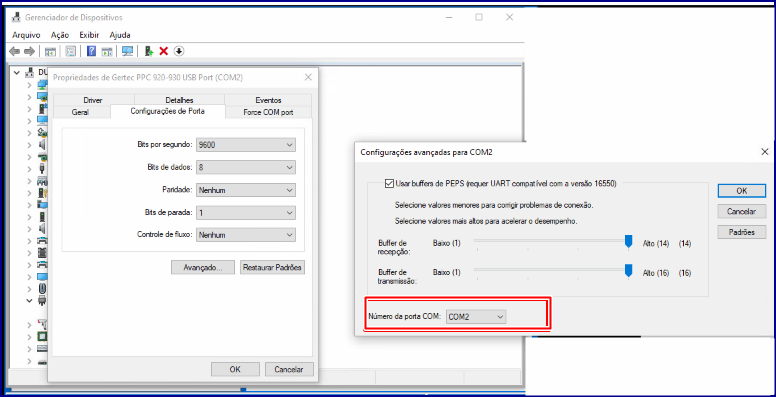Switch to the Driver tab
The height and width of the screenshot is (397, 776).
coord(93,99)
